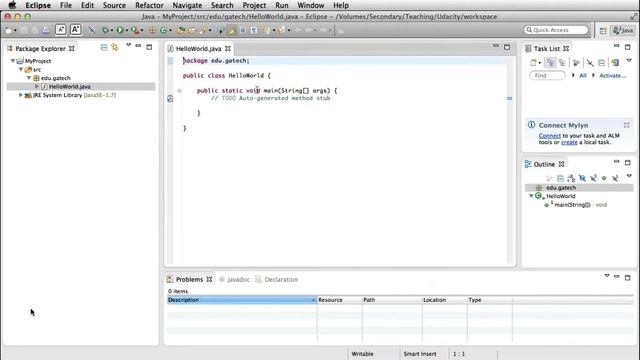Open the Refactor menu
Viewport: 640px width, 360px height.
coord(149,5)
